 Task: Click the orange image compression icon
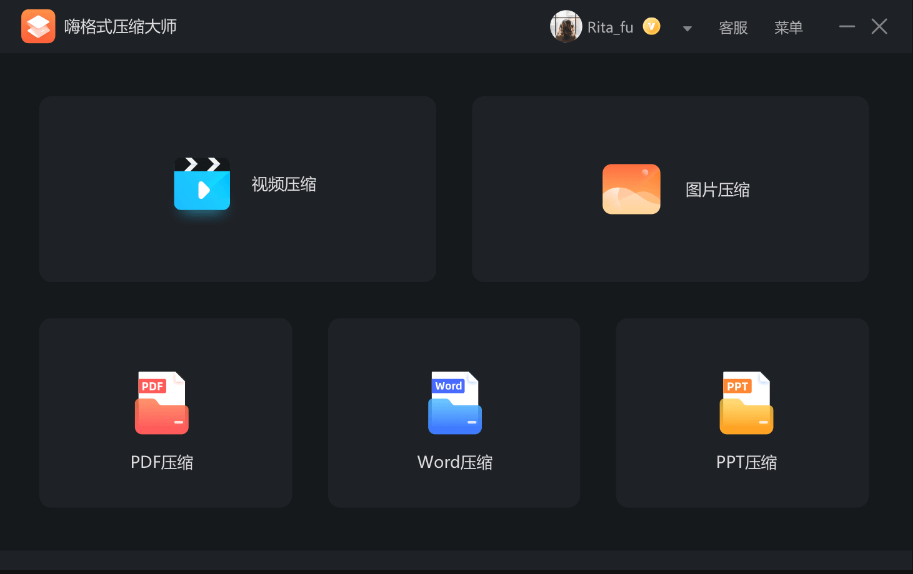(x=631, y=189)
